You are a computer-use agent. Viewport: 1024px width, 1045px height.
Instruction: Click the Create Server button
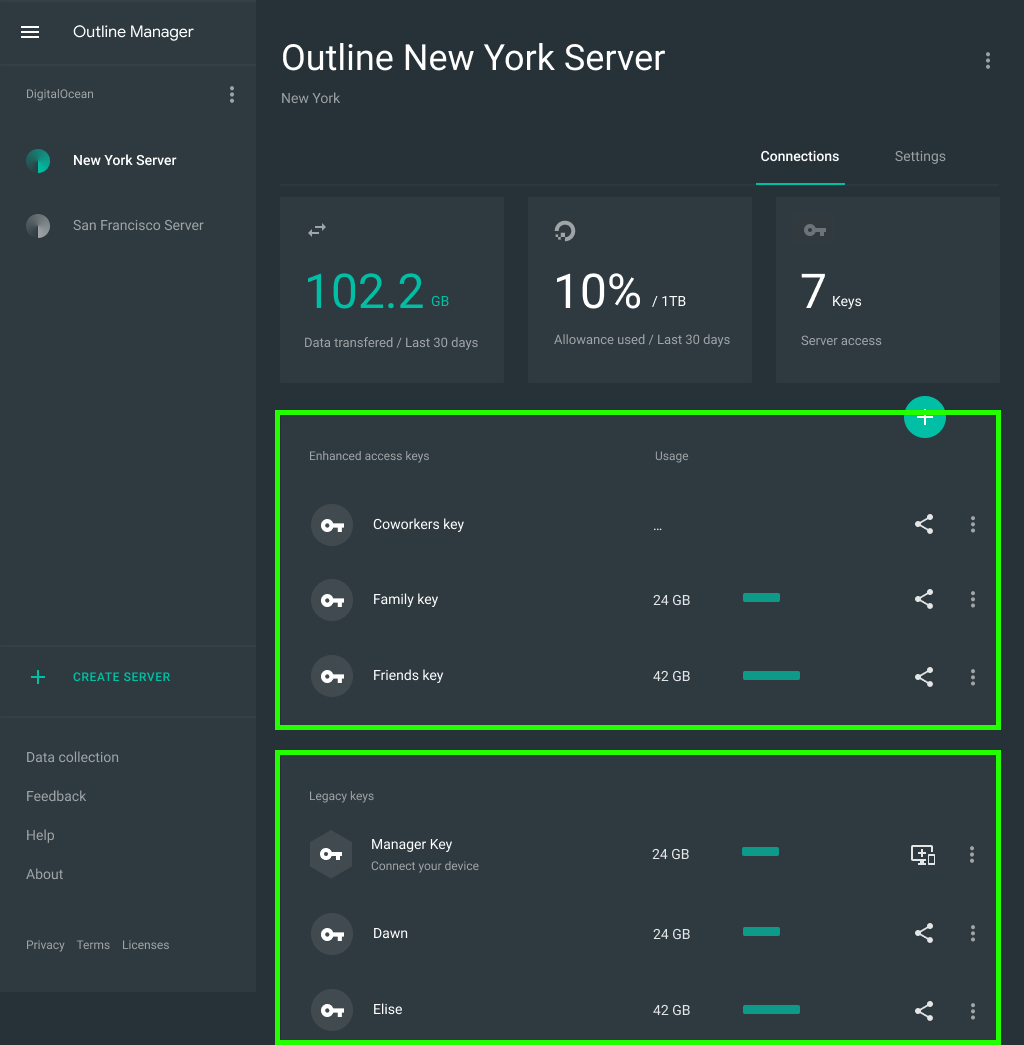click(x=121, y=677)
